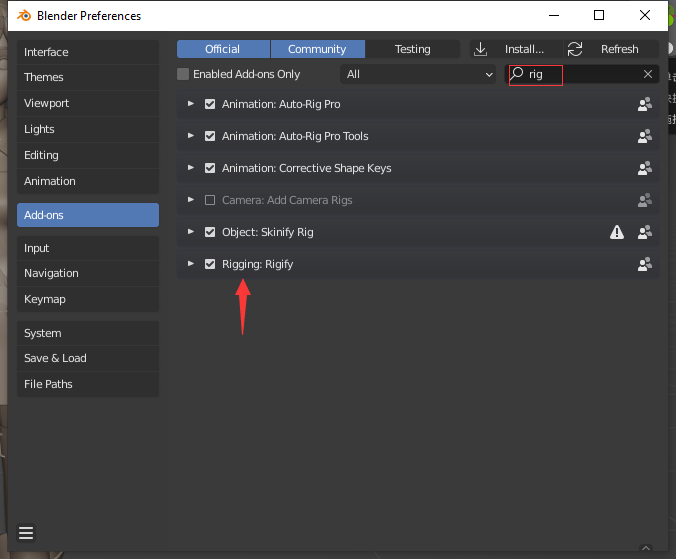The image size is (676, 559).
Task: Open the Animation preferences section
Action: point(88,181)
